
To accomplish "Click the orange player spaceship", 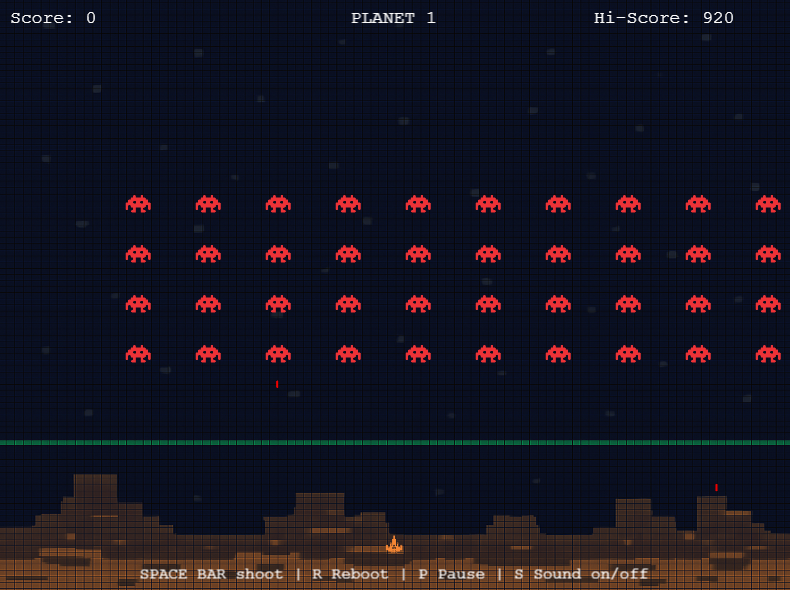I will [x=394, y=545].
